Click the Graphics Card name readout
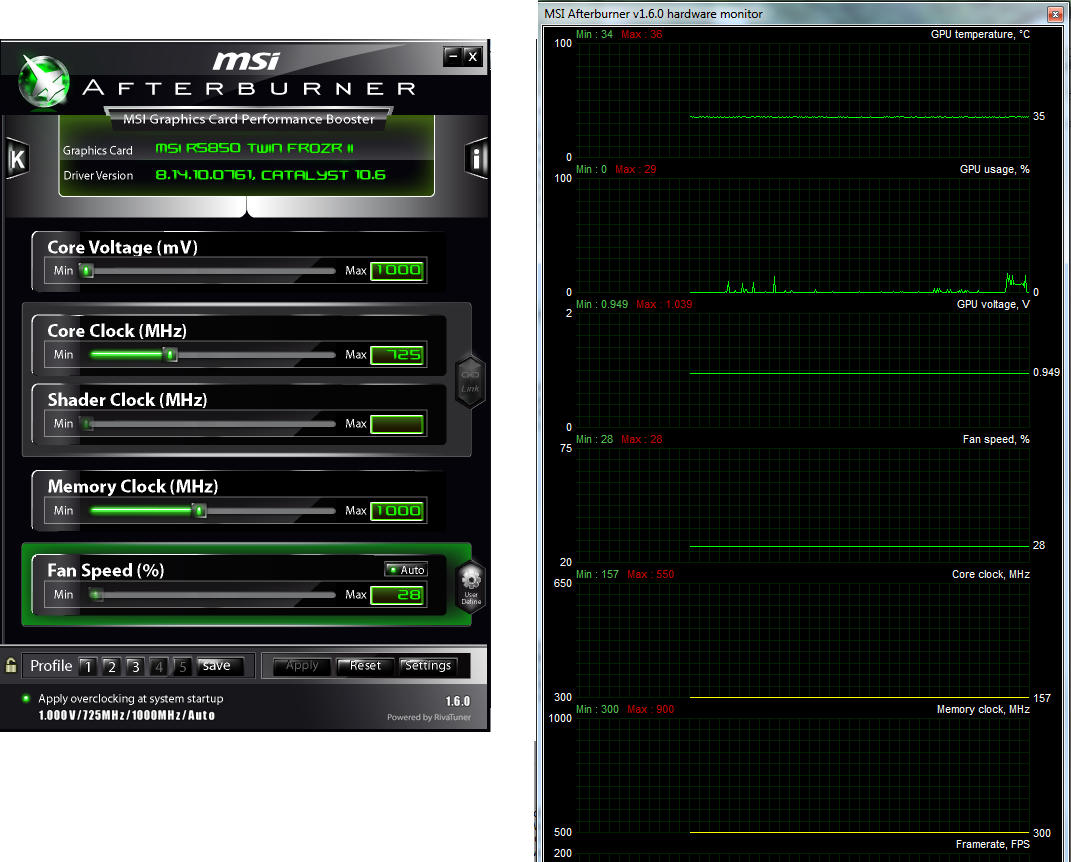1071x862 pixels. [255, 148]
